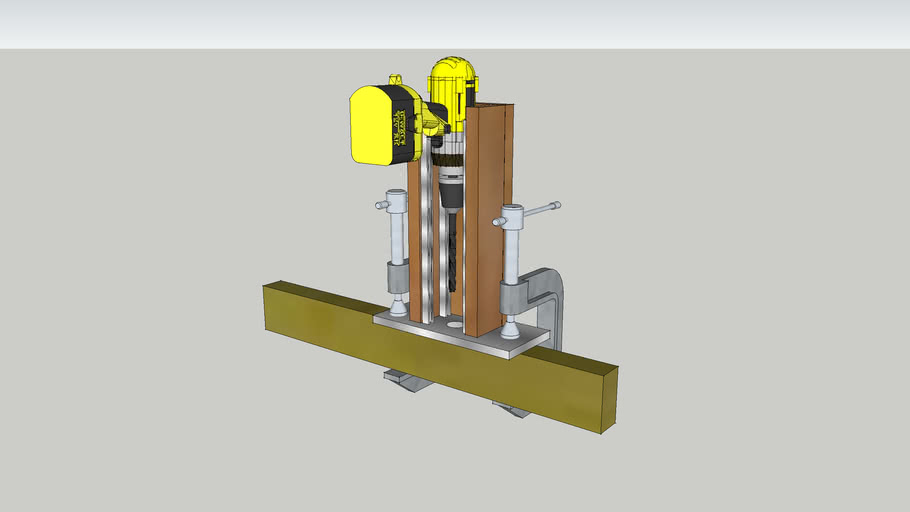Image resolution: width=910 pixels, height=512 pixels.
Task: Select the left clamp jaw beneath the beam
Action: point(398,379)
